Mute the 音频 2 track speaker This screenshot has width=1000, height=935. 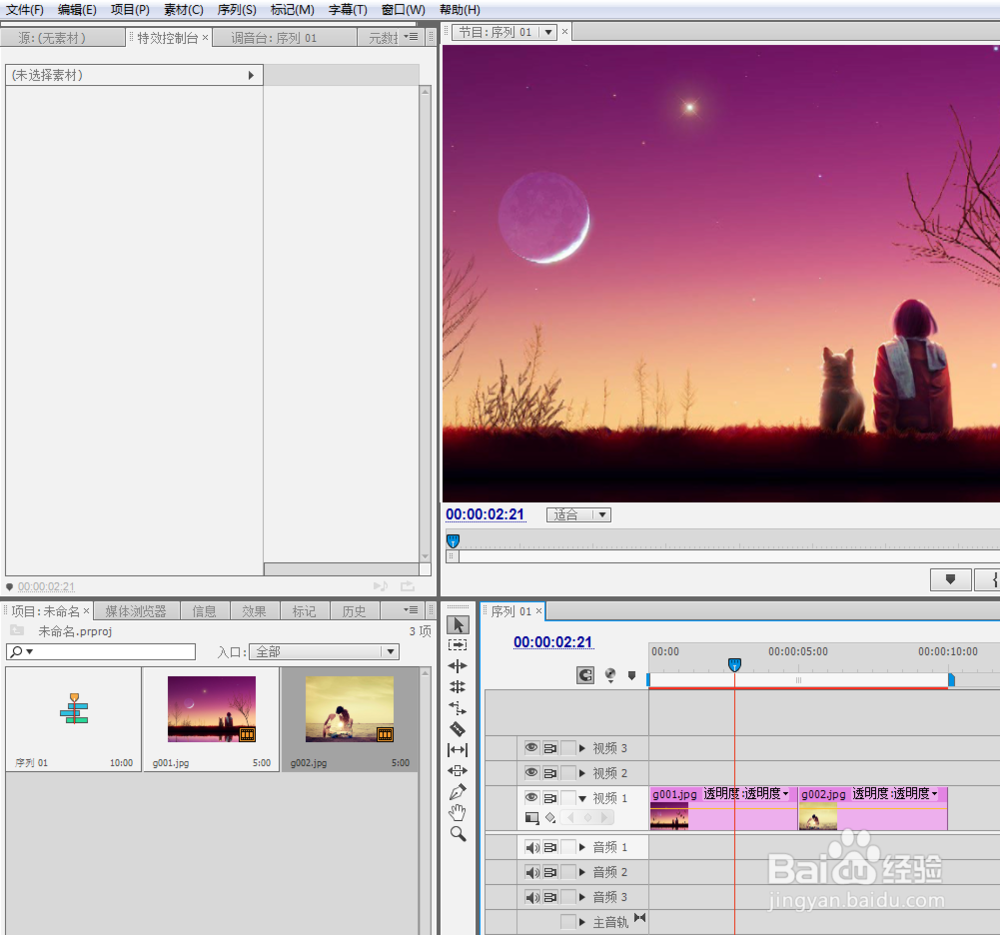coord(532,872)
